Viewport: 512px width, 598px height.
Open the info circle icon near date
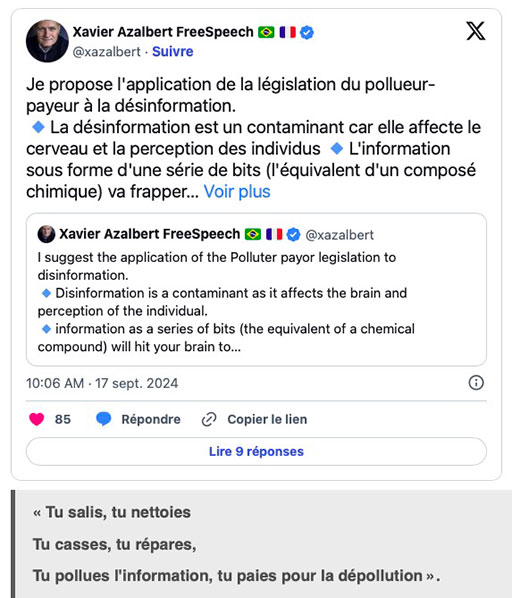point(476,383)
